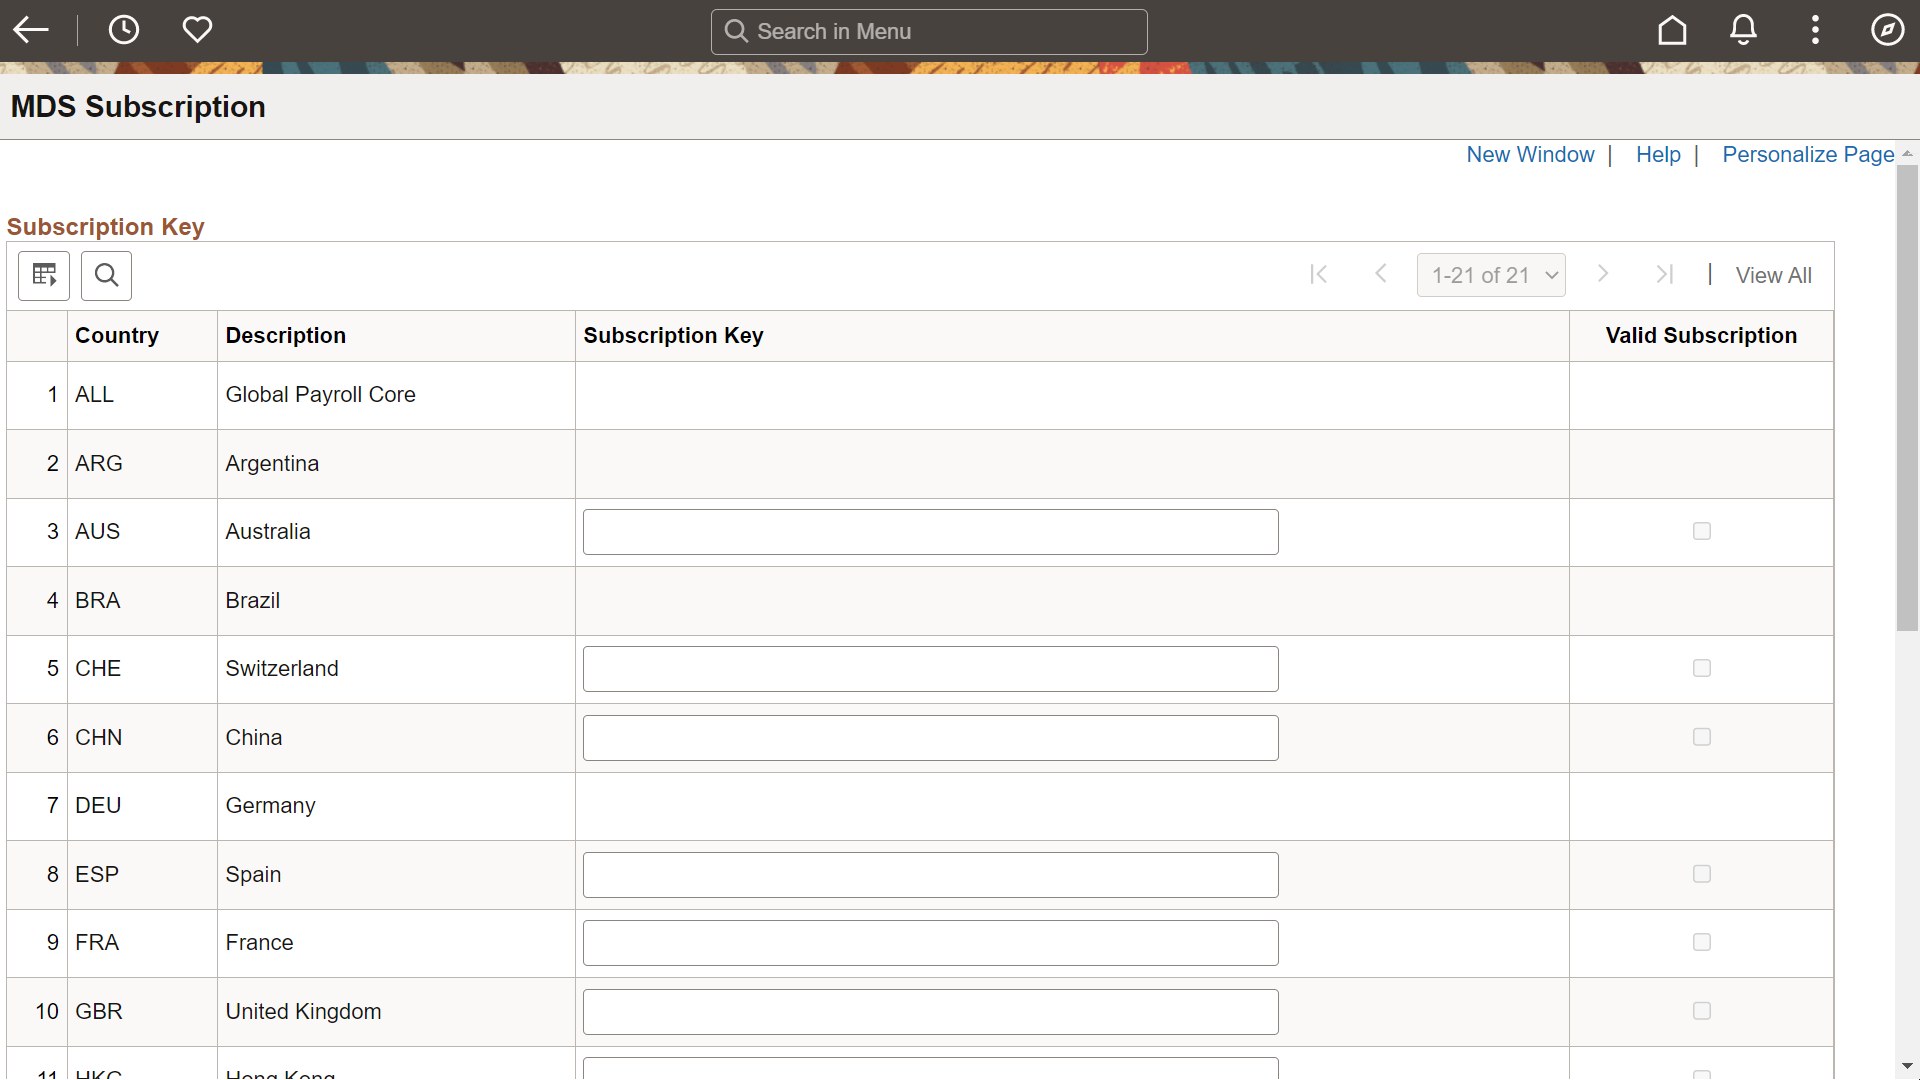Select the Help menu item
Viewport: 1920px width, 1080px height.
[1659, 156]
